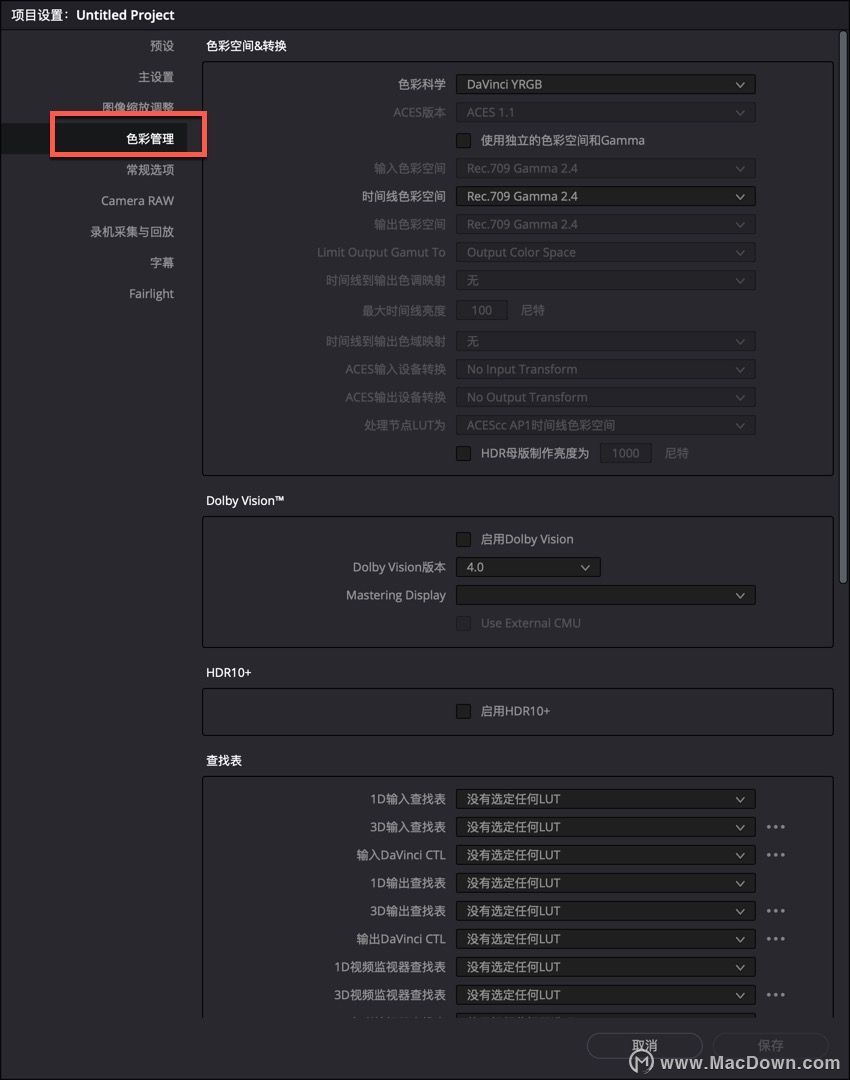The height and width of the screenshot is (1080, 850).
Task: Open the 时间线色彩空间 dropdown
Action: (x=605, y=197)
